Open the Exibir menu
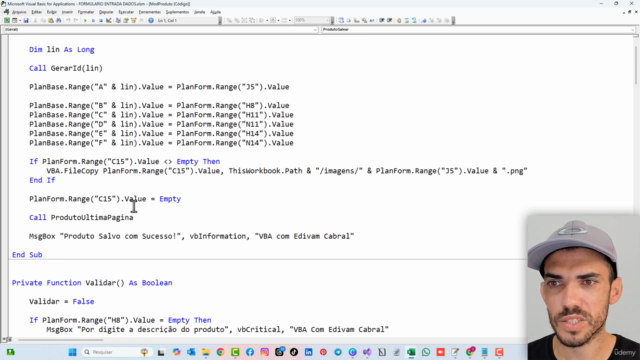The height and width of the screenshot is (360, 640). (x=51, y=12)
